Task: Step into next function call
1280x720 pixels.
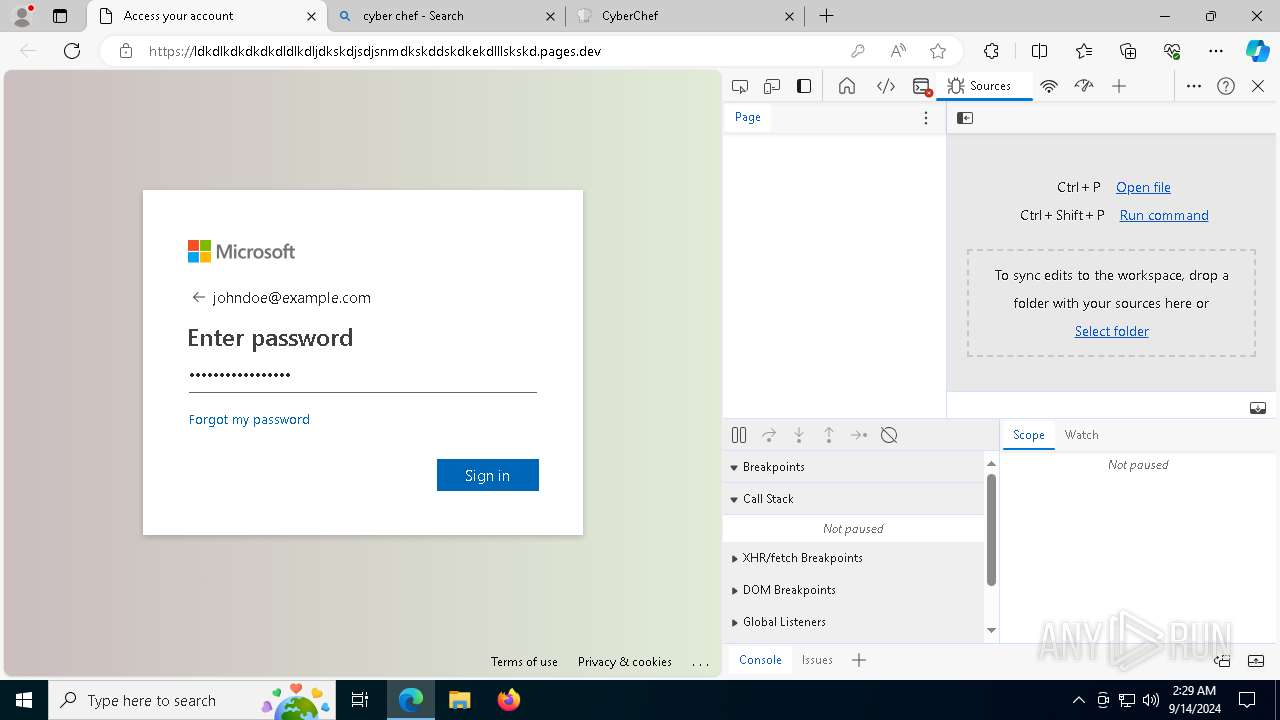Action: 799,435
